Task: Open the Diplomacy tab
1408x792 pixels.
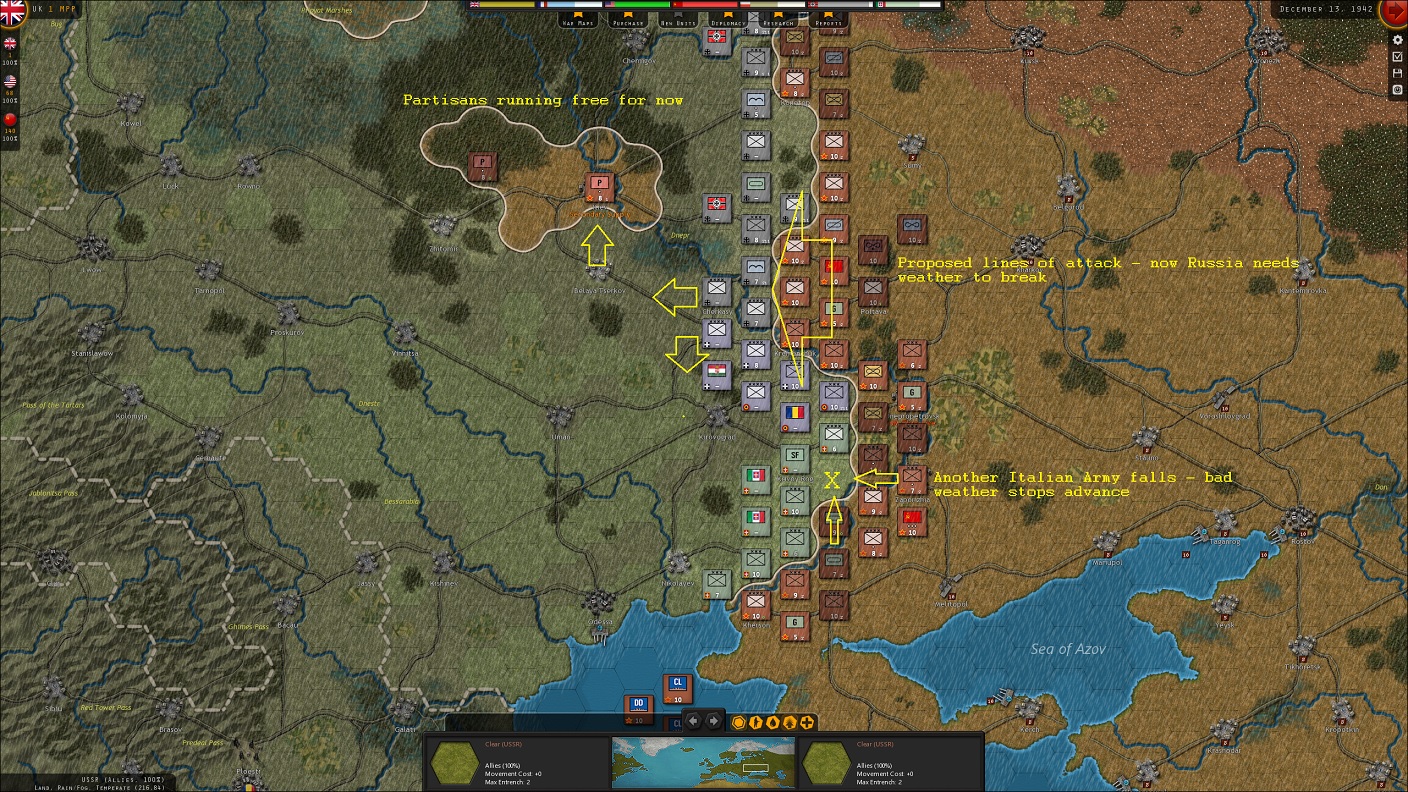Action: coord(727,21)
